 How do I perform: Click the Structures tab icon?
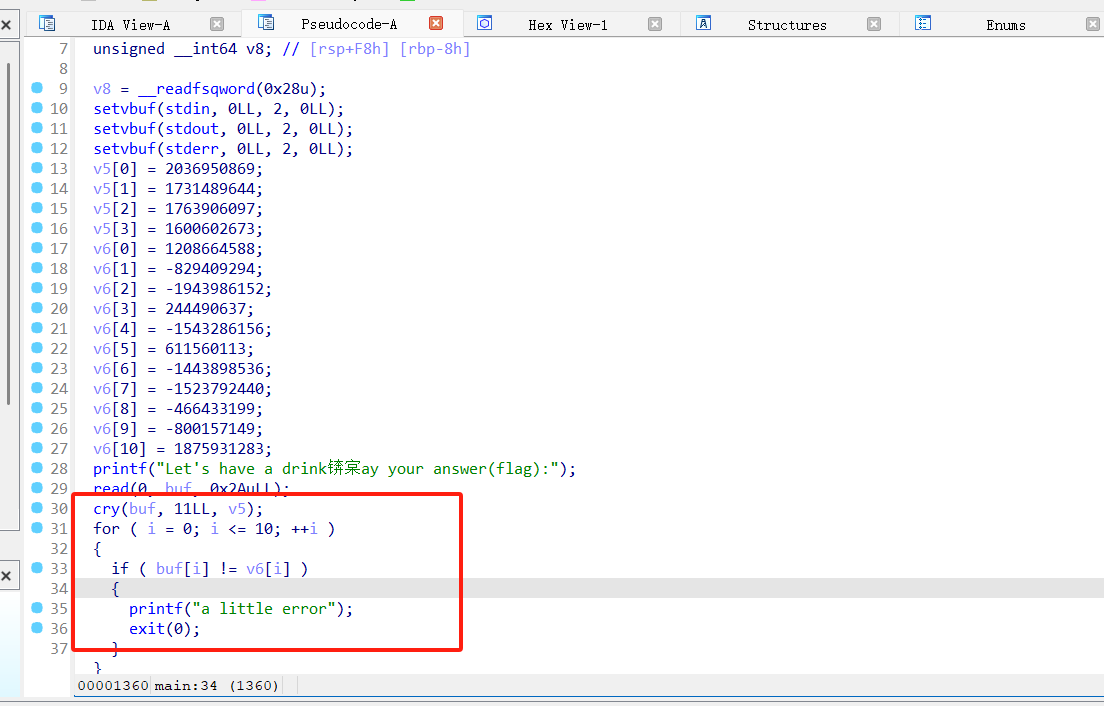tap(703, 23)
